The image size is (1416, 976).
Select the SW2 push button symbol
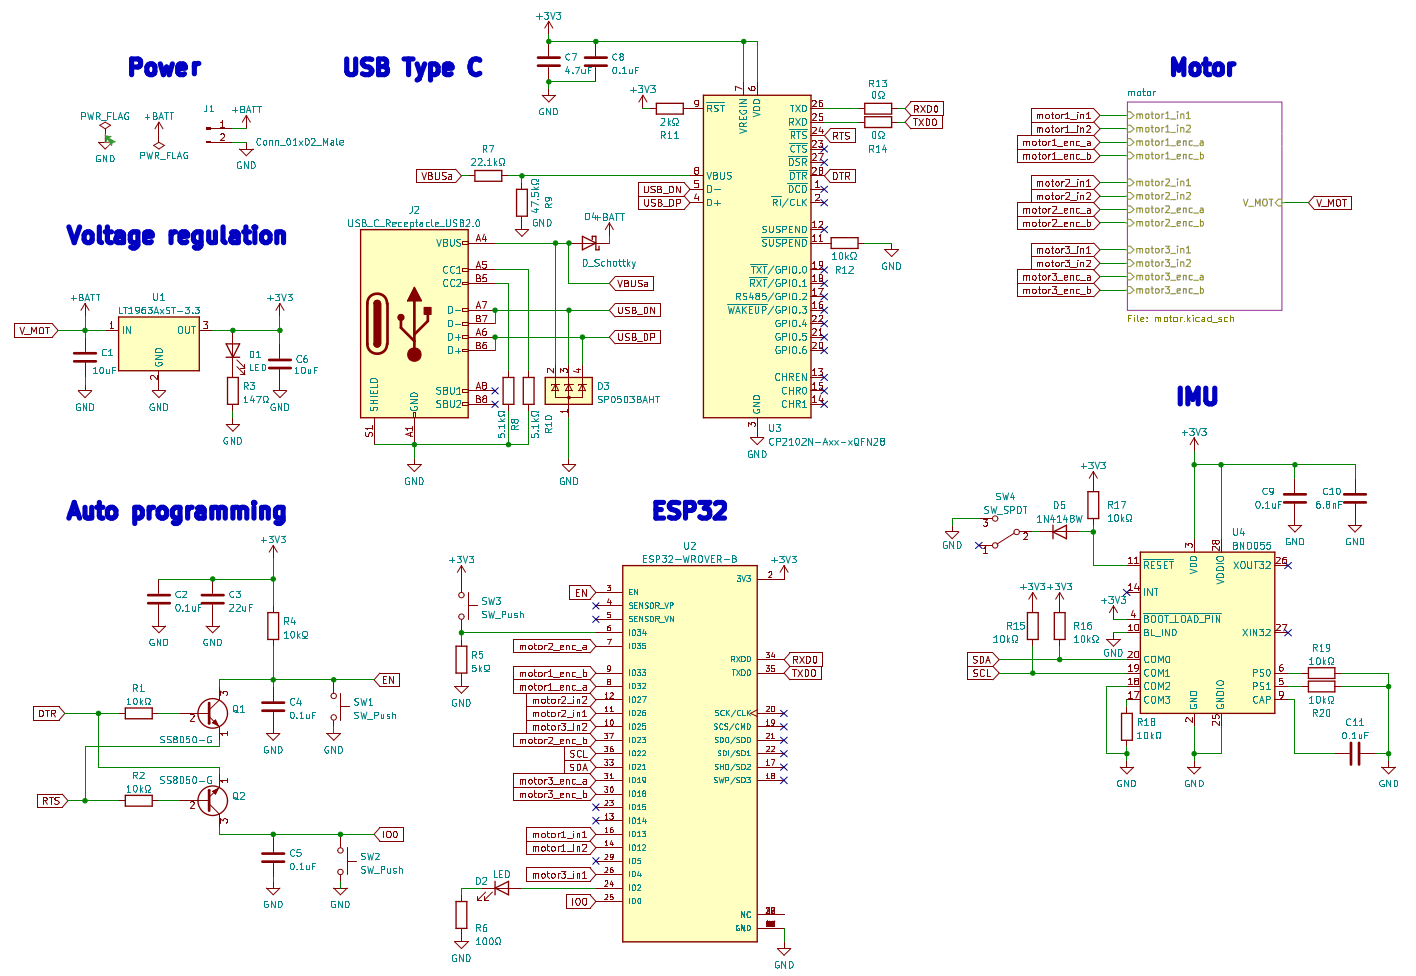pos(343,860)
